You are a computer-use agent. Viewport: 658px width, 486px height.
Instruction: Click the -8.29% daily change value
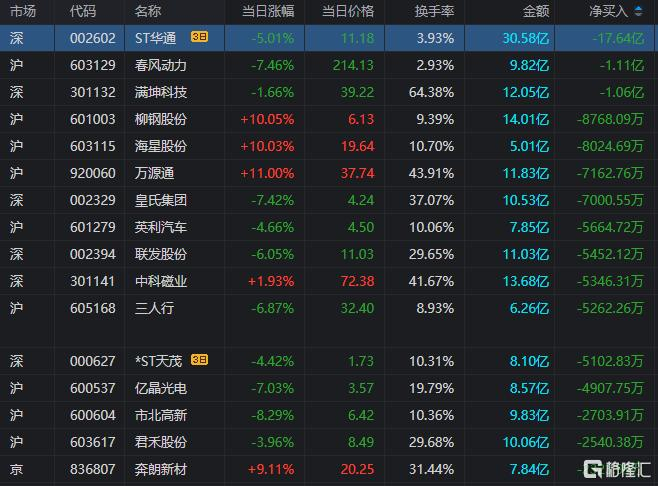pyautogui.click(x=273, y=415)
